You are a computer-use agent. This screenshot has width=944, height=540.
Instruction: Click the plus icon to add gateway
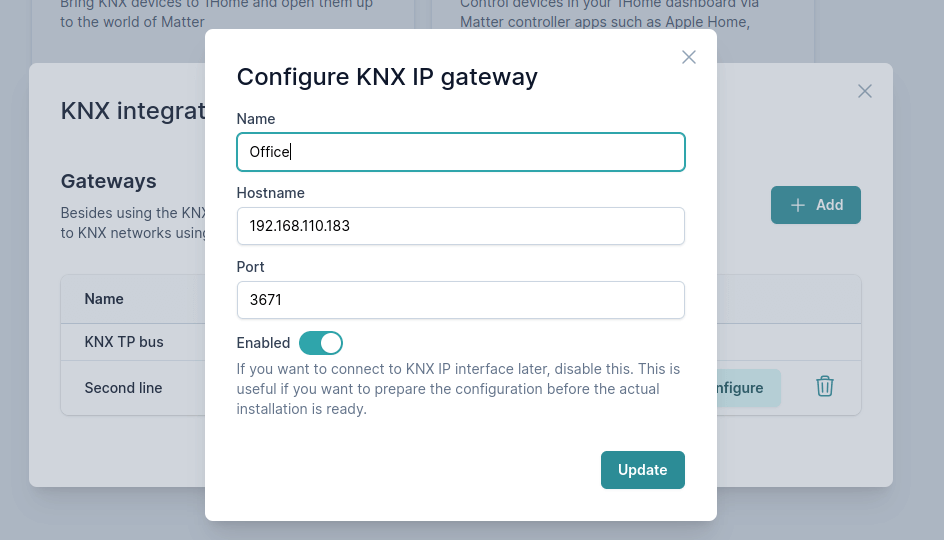point(798,205)
